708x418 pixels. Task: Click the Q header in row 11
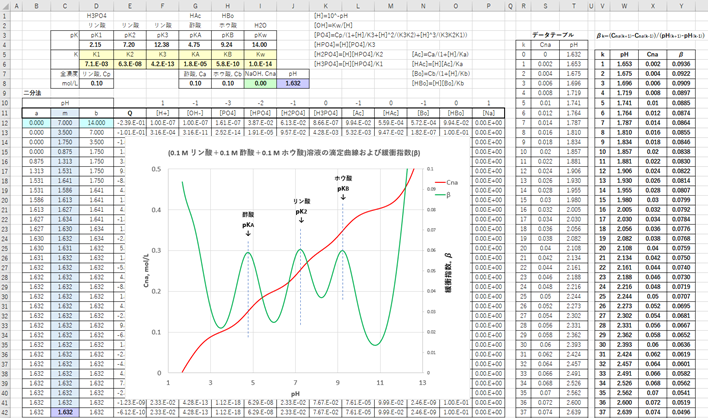click(x=130, y=113)
